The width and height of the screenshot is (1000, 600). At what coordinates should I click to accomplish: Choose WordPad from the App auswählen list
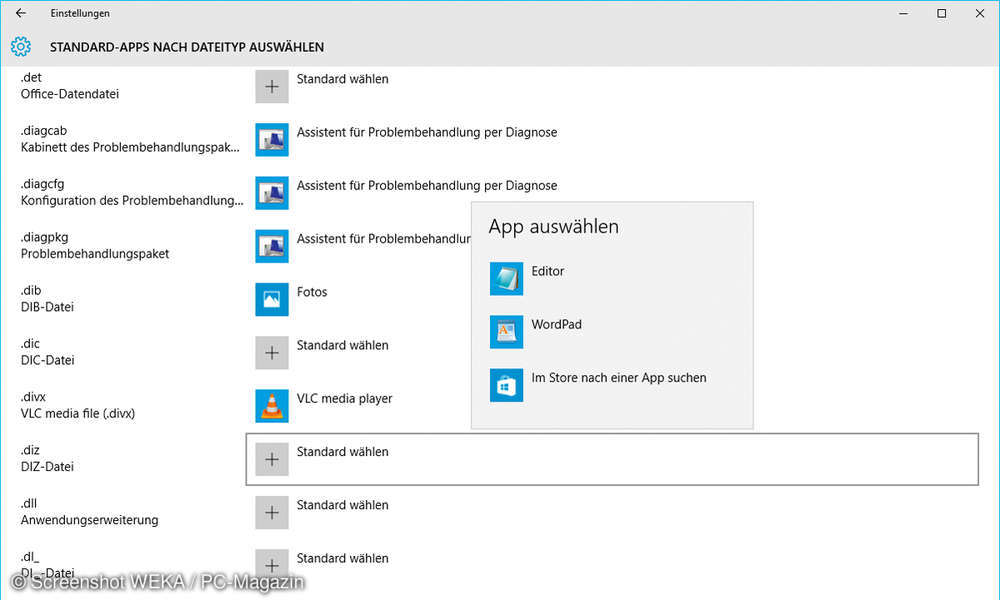(556, 324)
